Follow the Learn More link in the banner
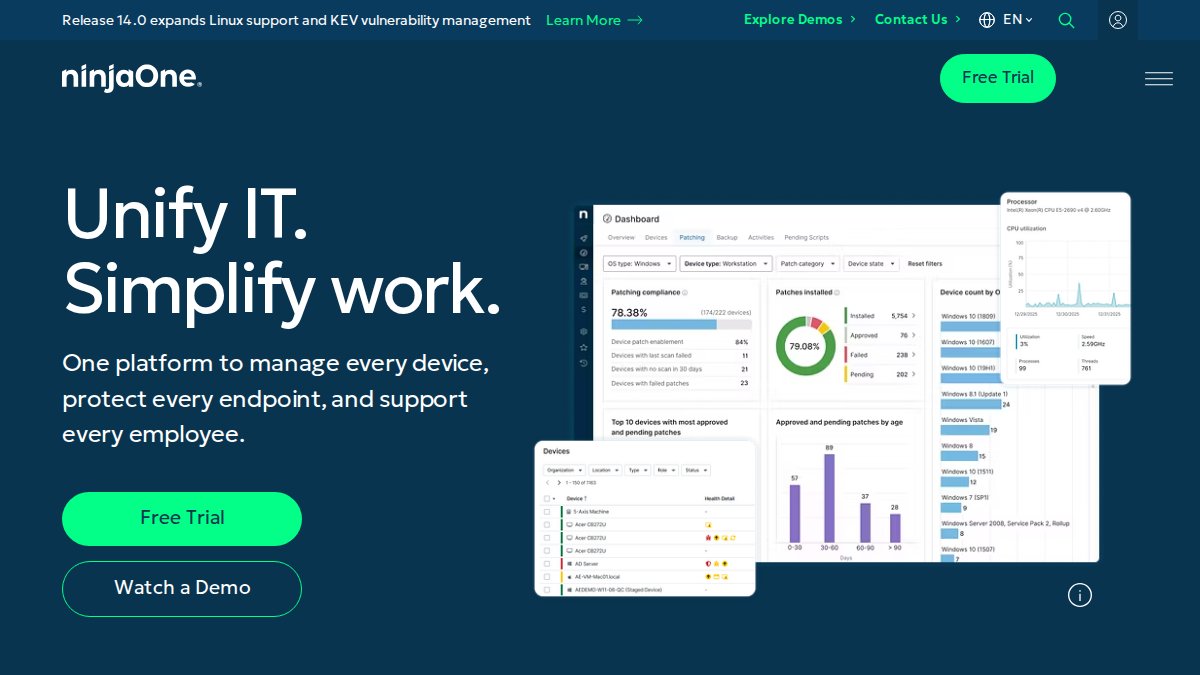The height and width of the screenshot is (675, 1200). (584, 20)
